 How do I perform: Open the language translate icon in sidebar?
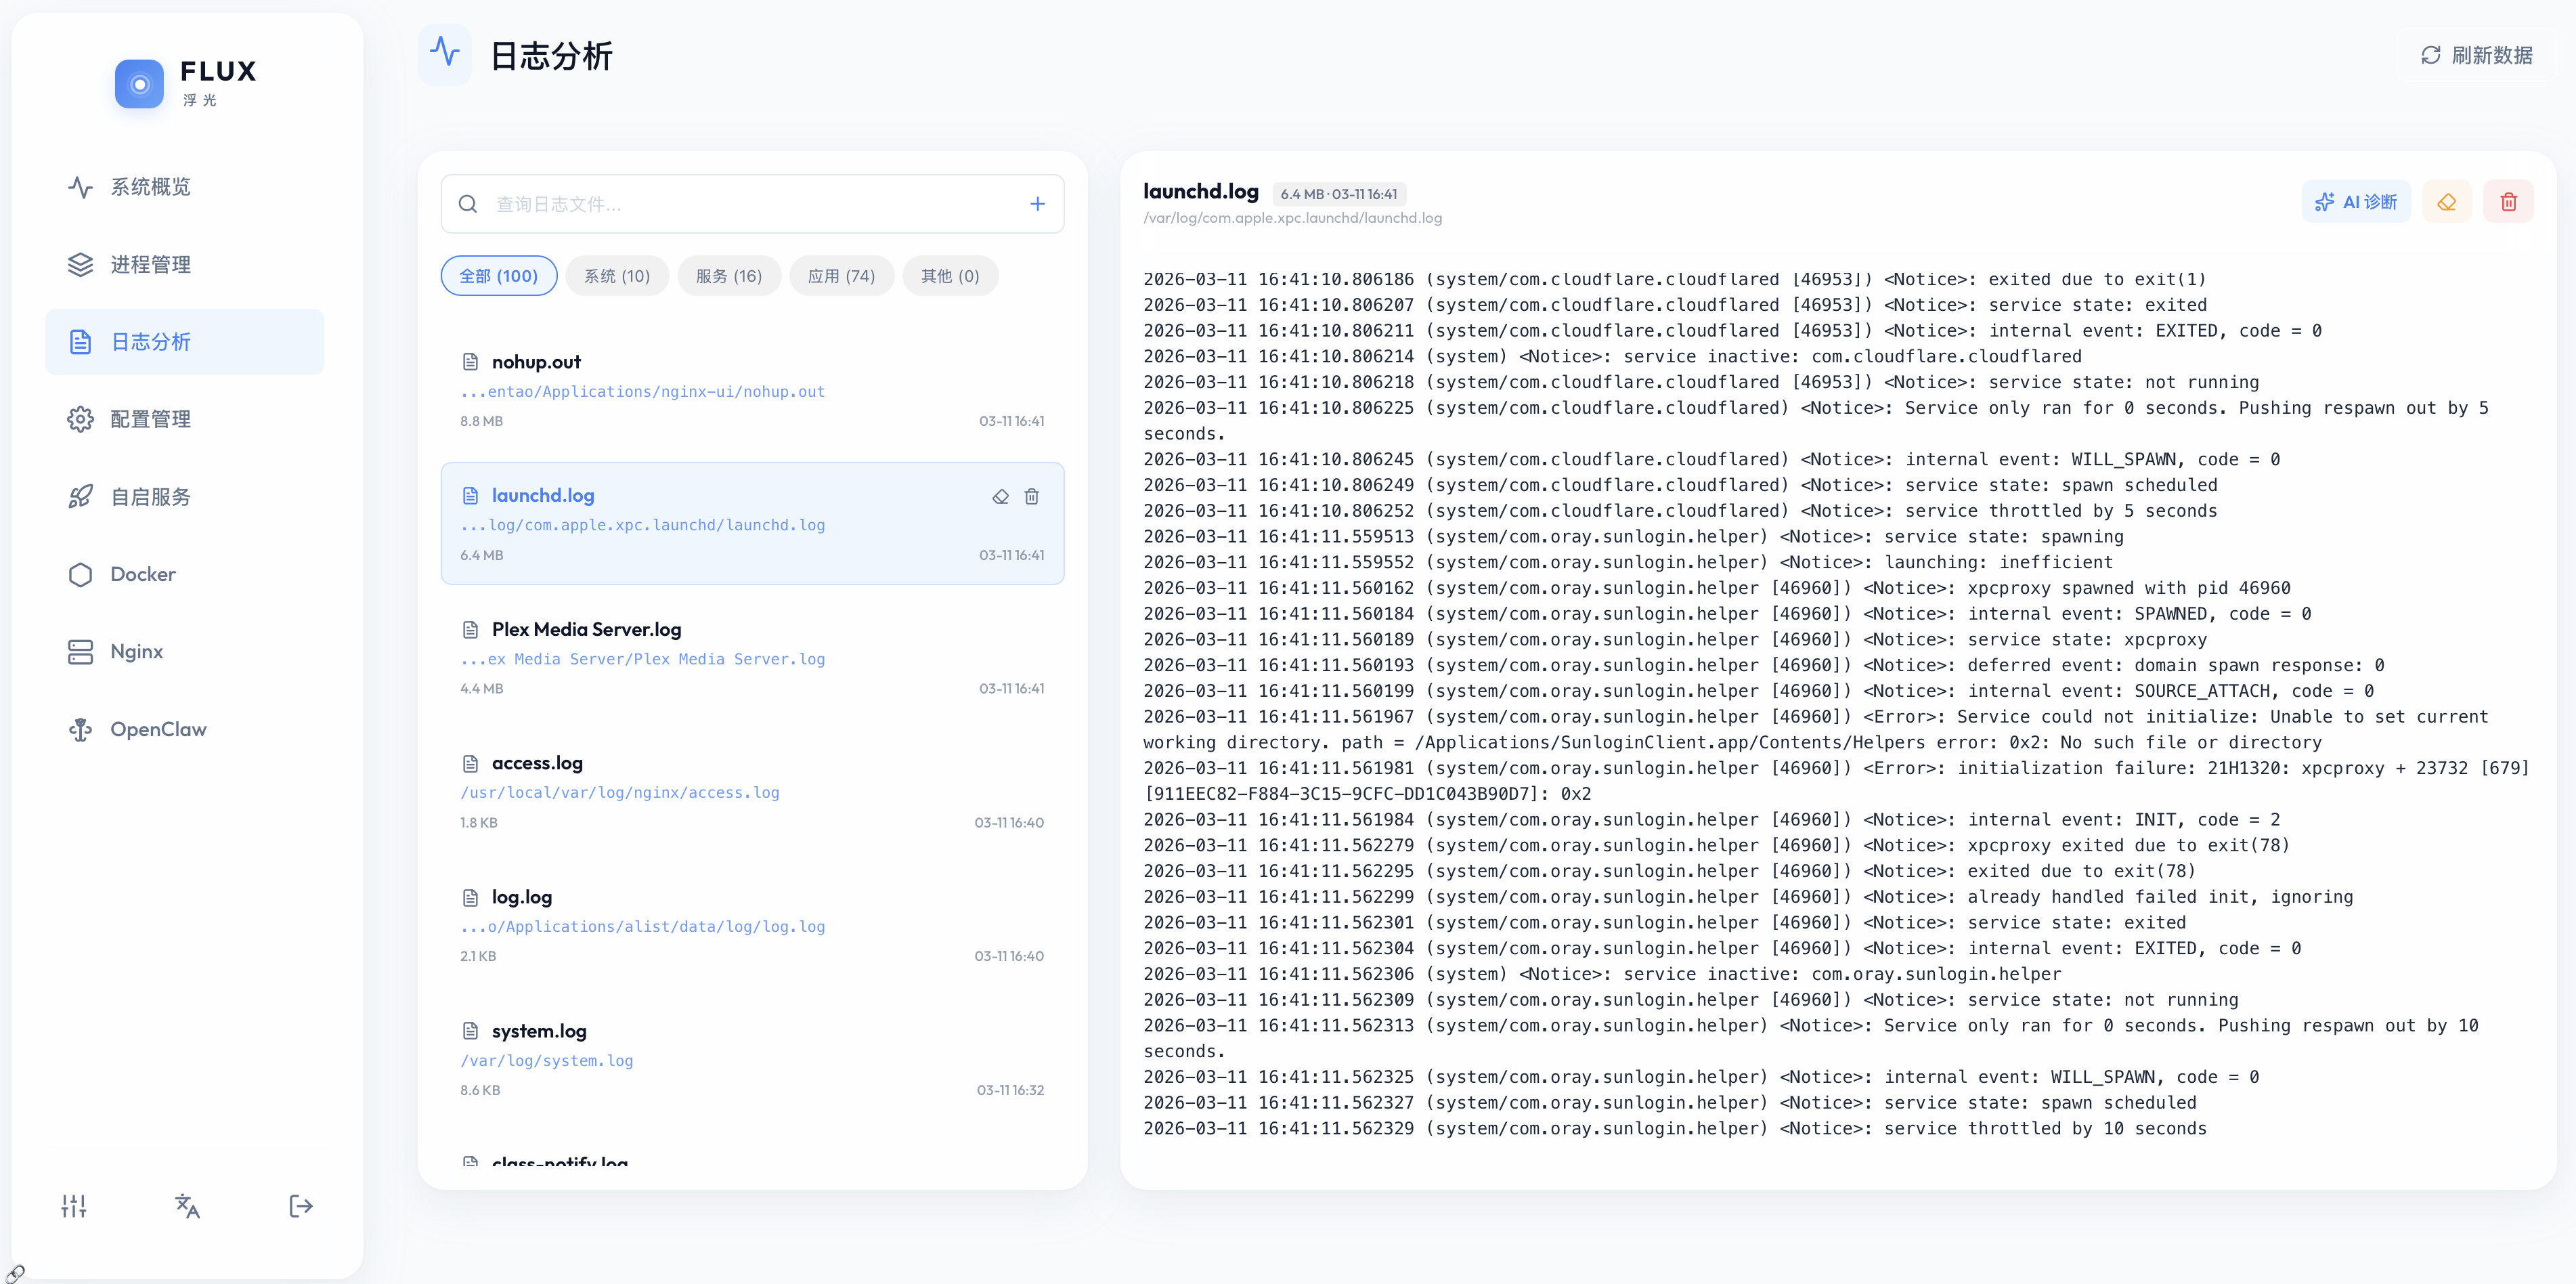[x=187, y=1206]
